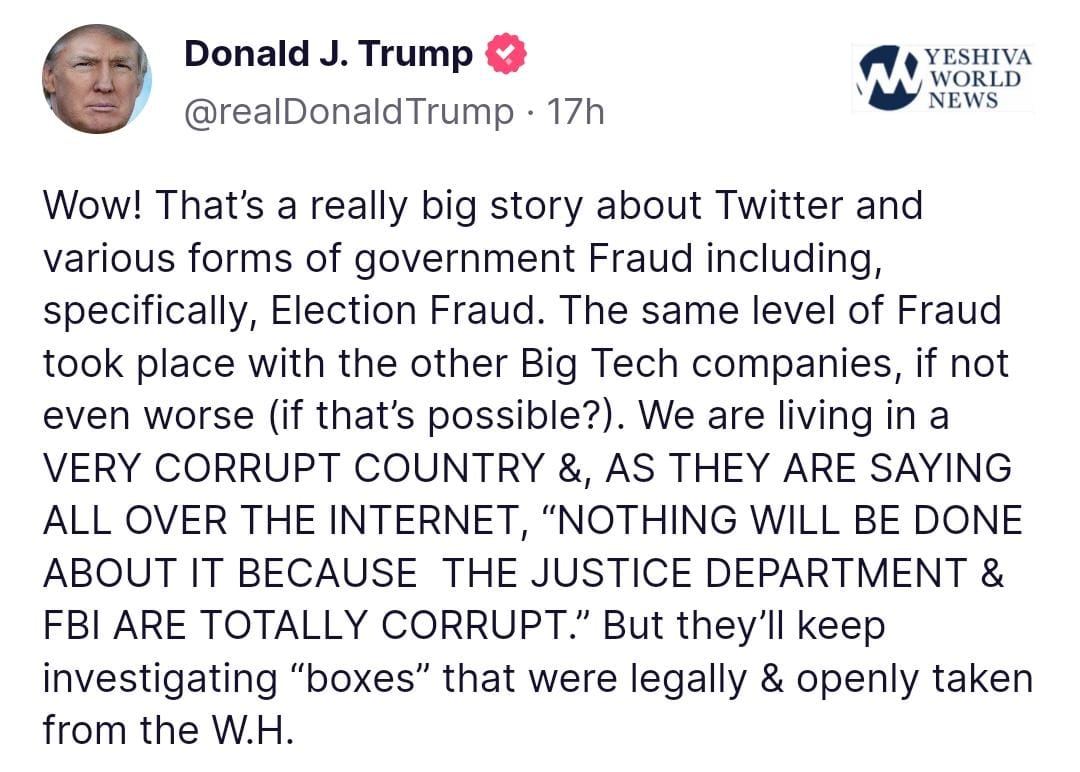Click the word "FBI" in the post
Viewport: 1080px width, 772px height.
[x=72, y=626]
